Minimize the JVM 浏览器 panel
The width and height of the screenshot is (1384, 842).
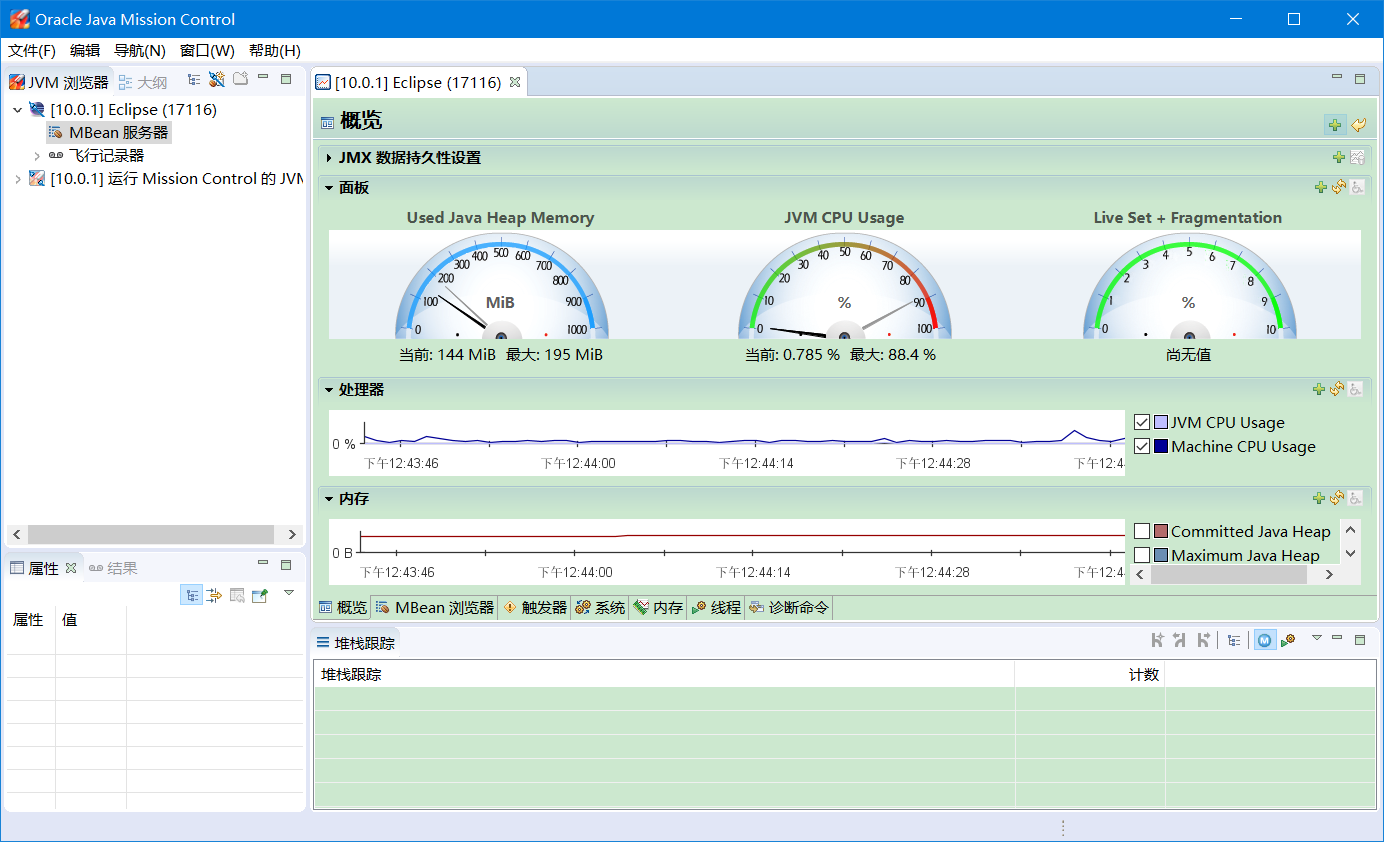pyautogui.click(x=263, y=77)
